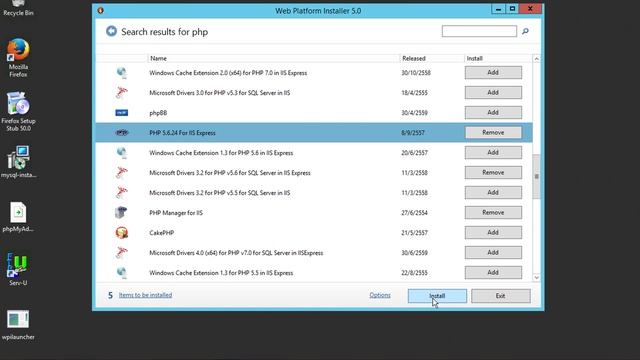Select the CakePHP row name text
640x360 pixels.
pyautogui.click(x=162, y=233)
